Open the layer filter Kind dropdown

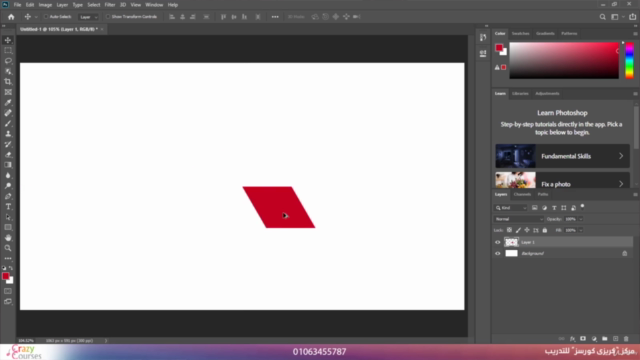[511, 208]
